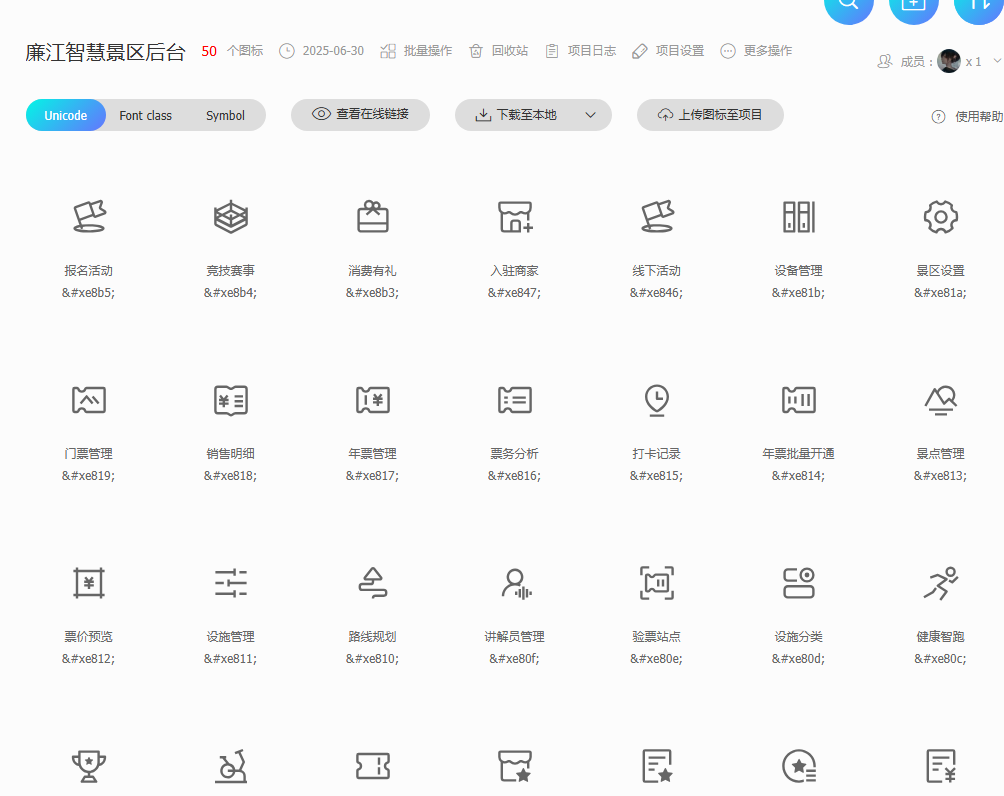Open the 更多操作 menu
1004x796 pixels.
click(x=756, y=50)
